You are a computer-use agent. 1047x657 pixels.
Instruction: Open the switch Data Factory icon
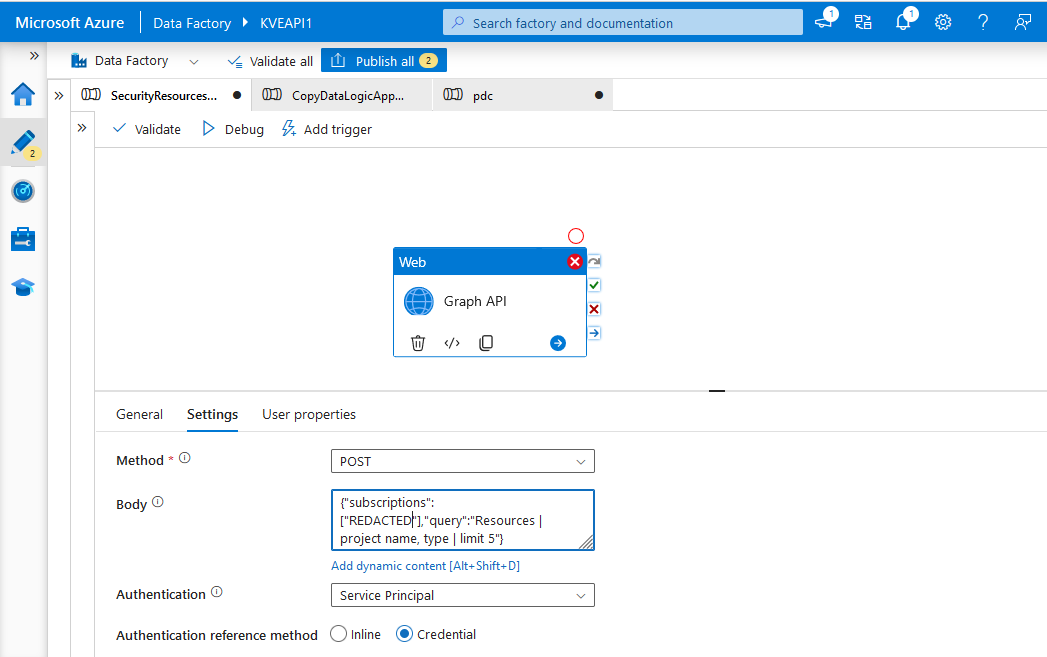click(x=863, y=22)
